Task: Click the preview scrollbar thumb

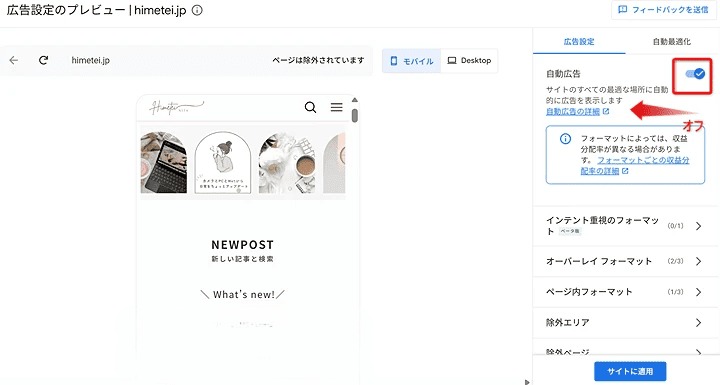Action: [x=354, y=115]
